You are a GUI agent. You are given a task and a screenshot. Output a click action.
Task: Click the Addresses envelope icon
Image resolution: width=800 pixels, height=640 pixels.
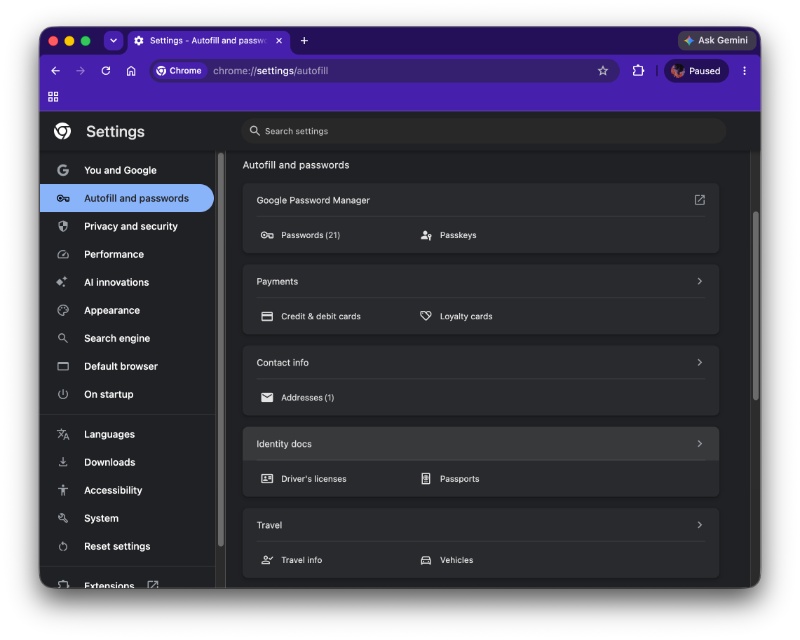tap(267, 398)
